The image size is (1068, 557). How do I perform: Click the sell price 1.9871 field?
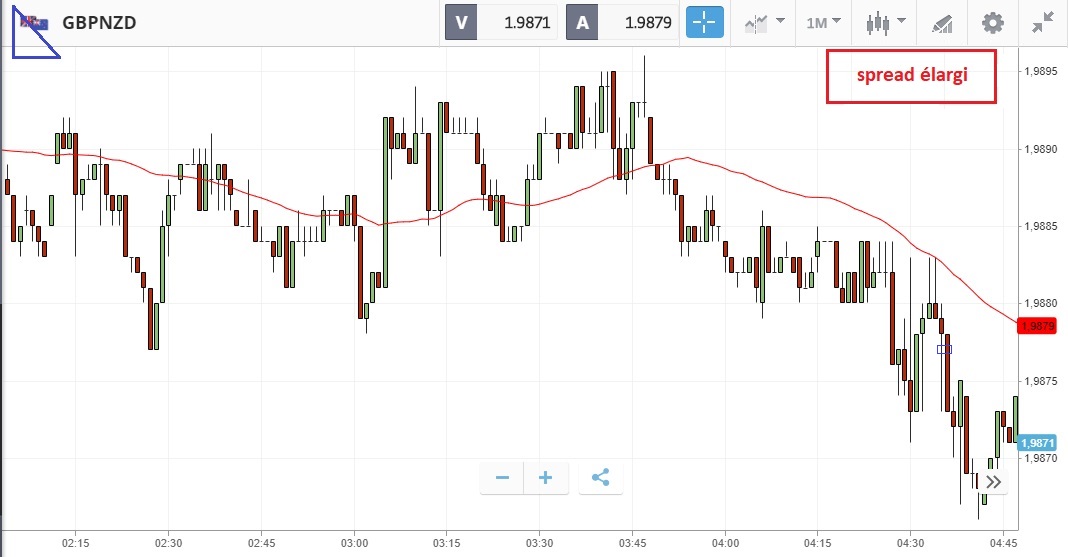(x=520, y=22)
